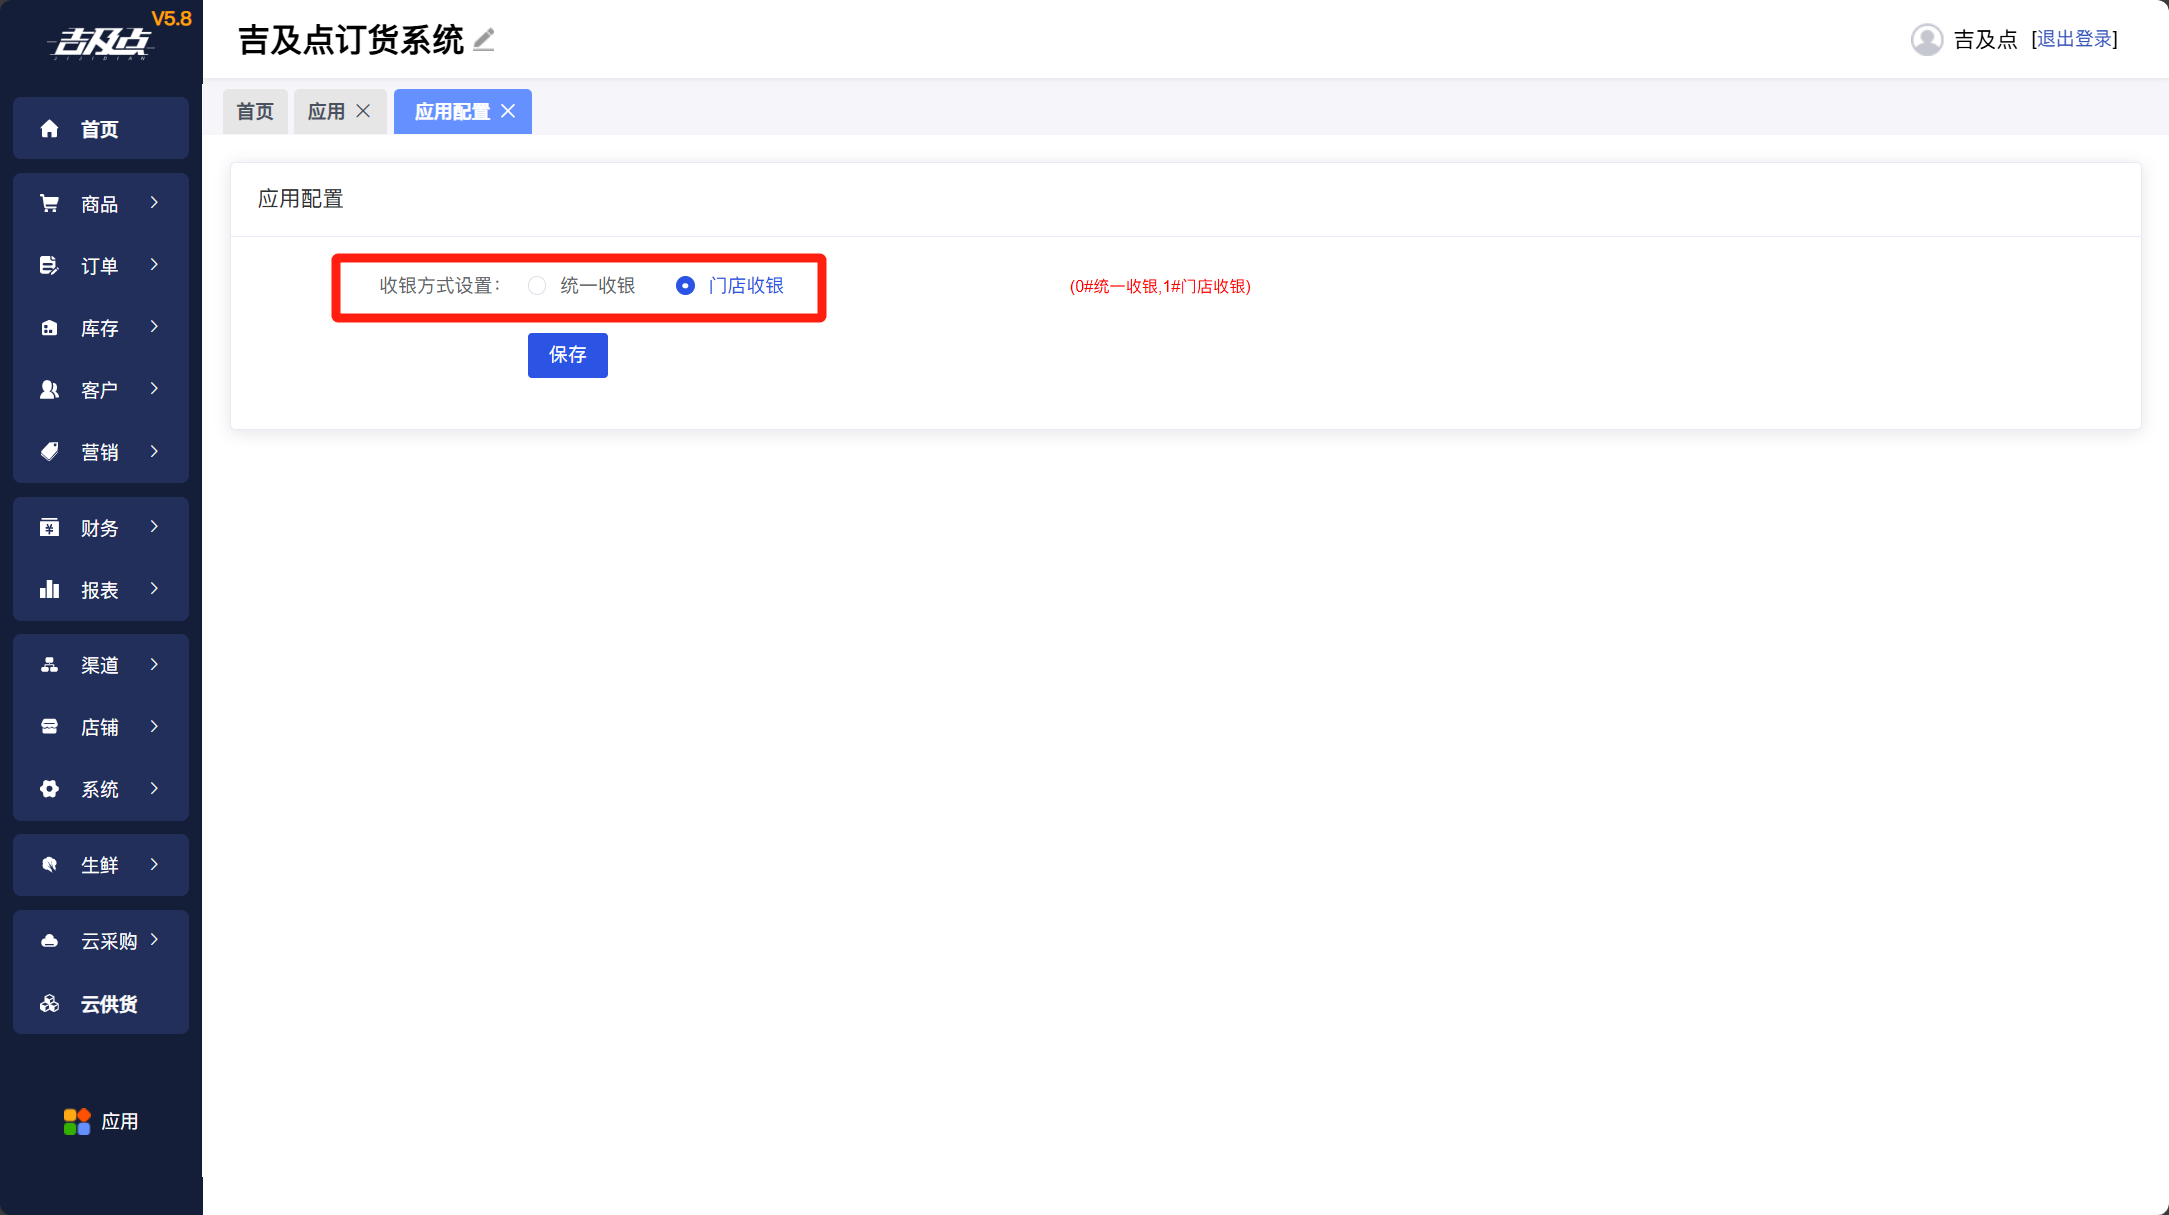This screenshot has width=2169, height=1215.
Task: Select the 统一收银 radio option
Action: pos(538,286)
